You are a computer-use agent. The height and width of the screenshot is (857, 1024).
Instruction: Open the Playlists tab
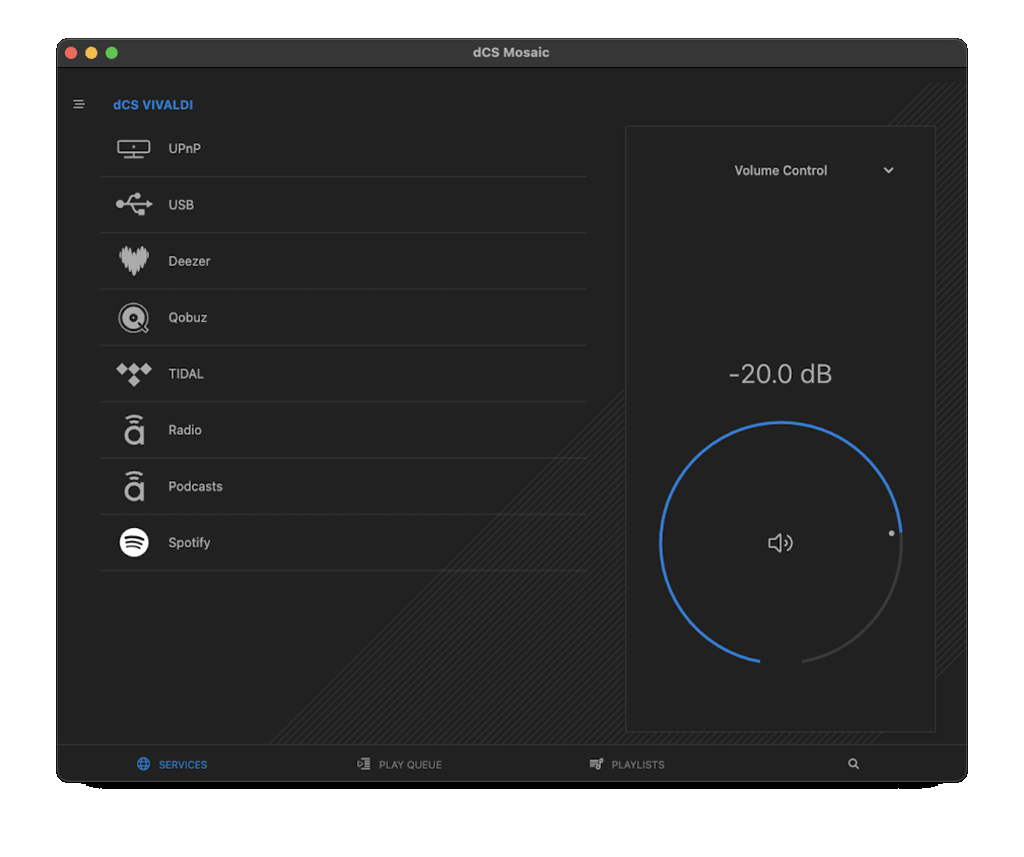click(x=627, y=764)
